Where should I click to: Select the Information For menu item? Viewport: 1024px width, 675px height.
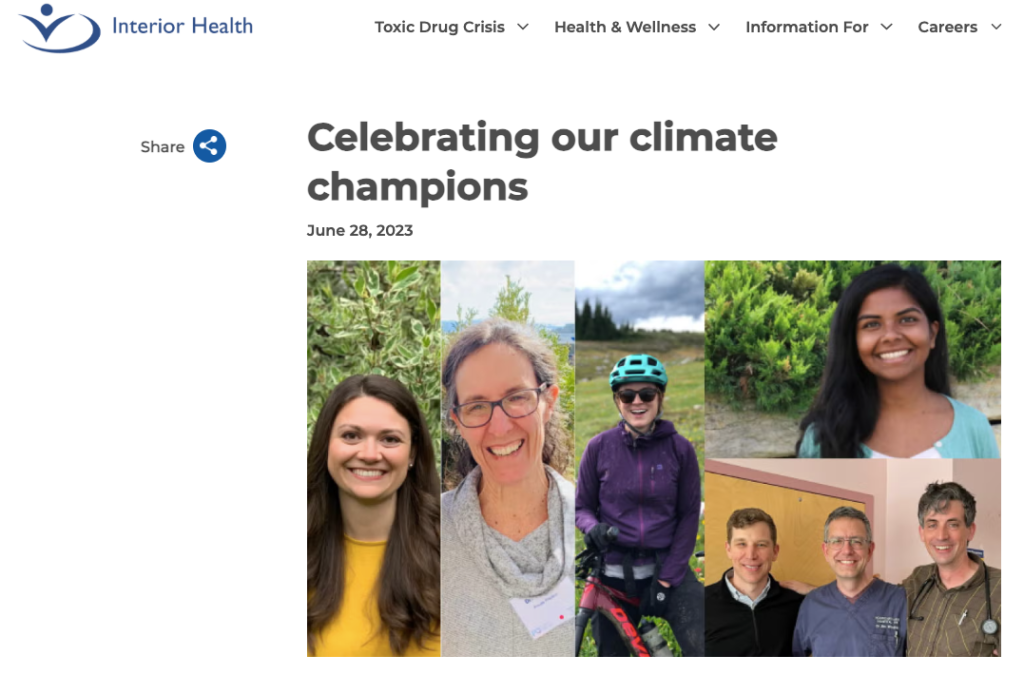806,27
